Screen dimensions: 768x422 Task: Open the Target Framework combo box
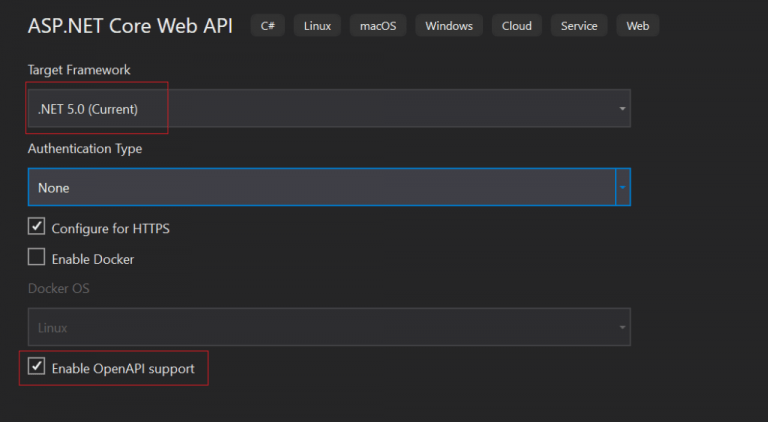(x=320, y=108)
